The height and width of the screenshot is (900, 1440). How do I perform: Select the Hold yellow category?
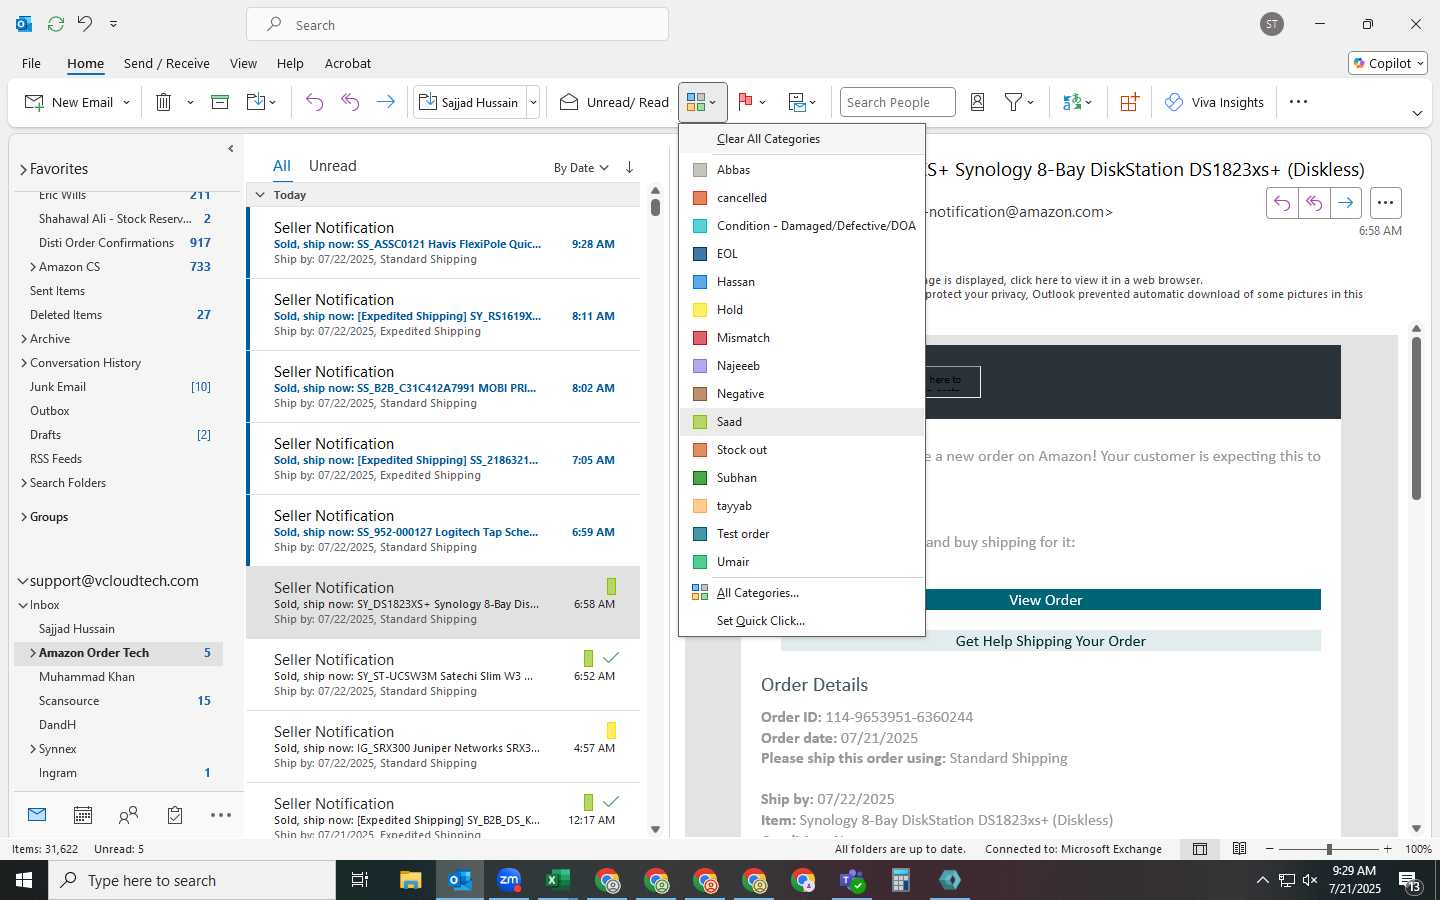tap(802, 310)
